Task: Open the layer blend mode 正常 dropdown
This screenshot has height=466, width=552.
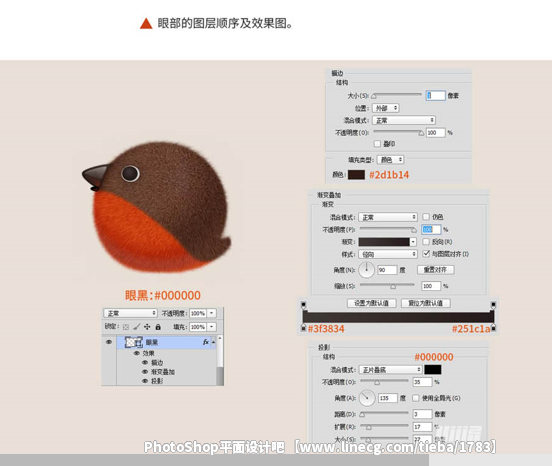Action: point(130,313)
